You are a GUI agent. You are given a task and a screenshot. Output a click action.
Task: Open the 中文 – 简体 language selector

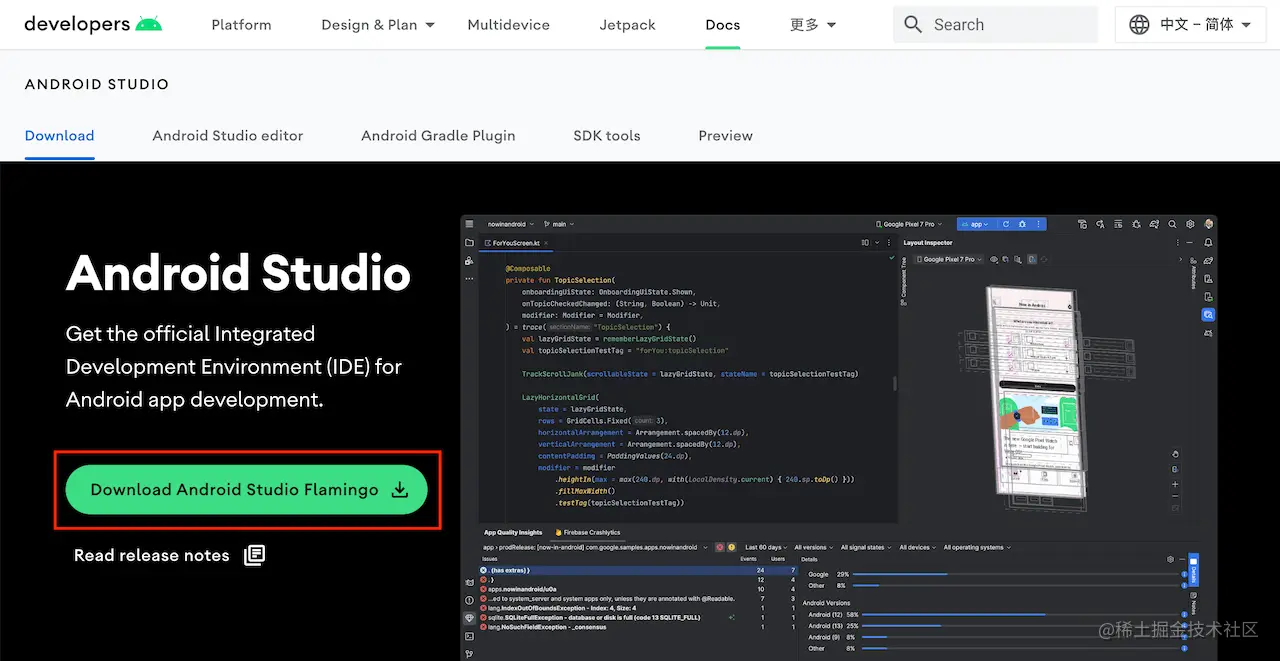click(x=1190, y=25)
